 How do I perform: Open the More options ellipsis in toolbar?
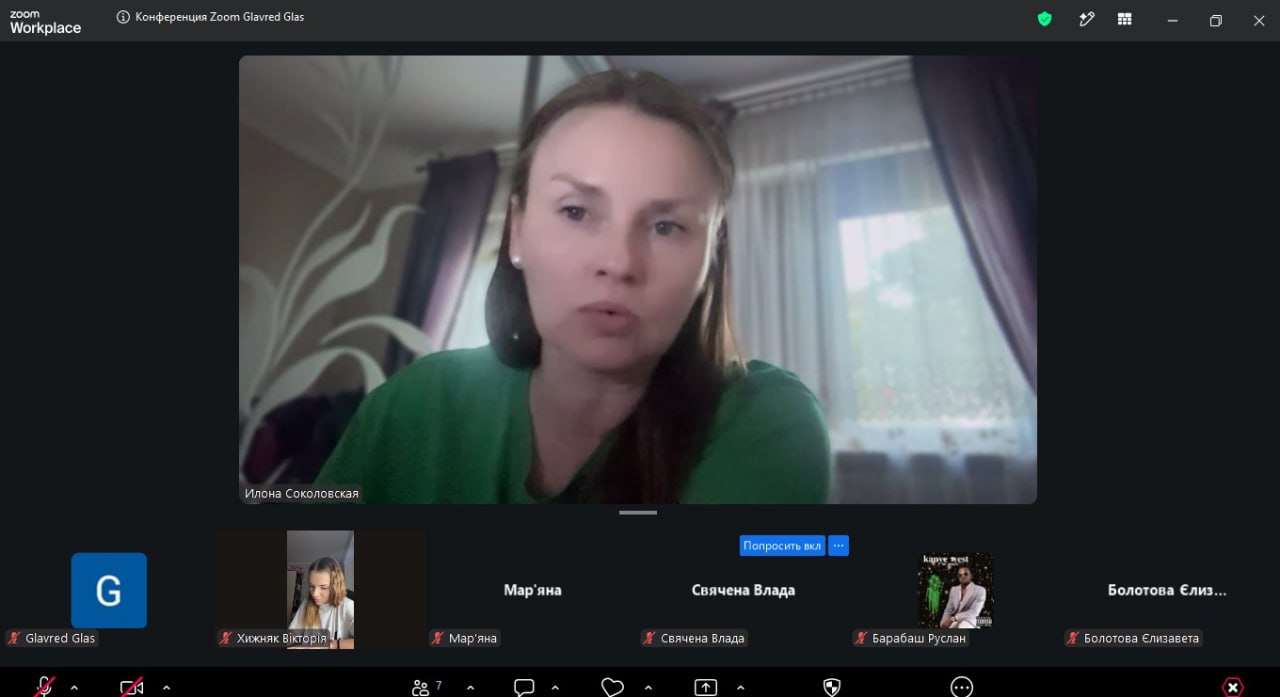pos(961,687)
